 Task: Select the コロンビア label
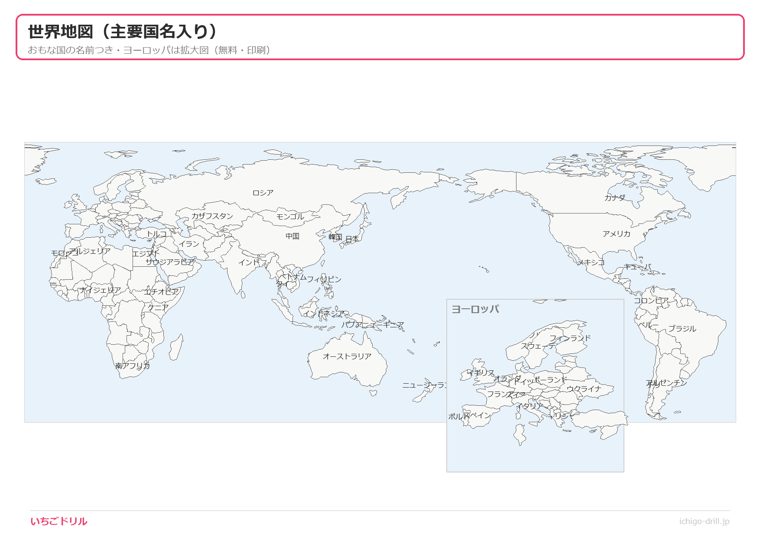coord(651,300)
